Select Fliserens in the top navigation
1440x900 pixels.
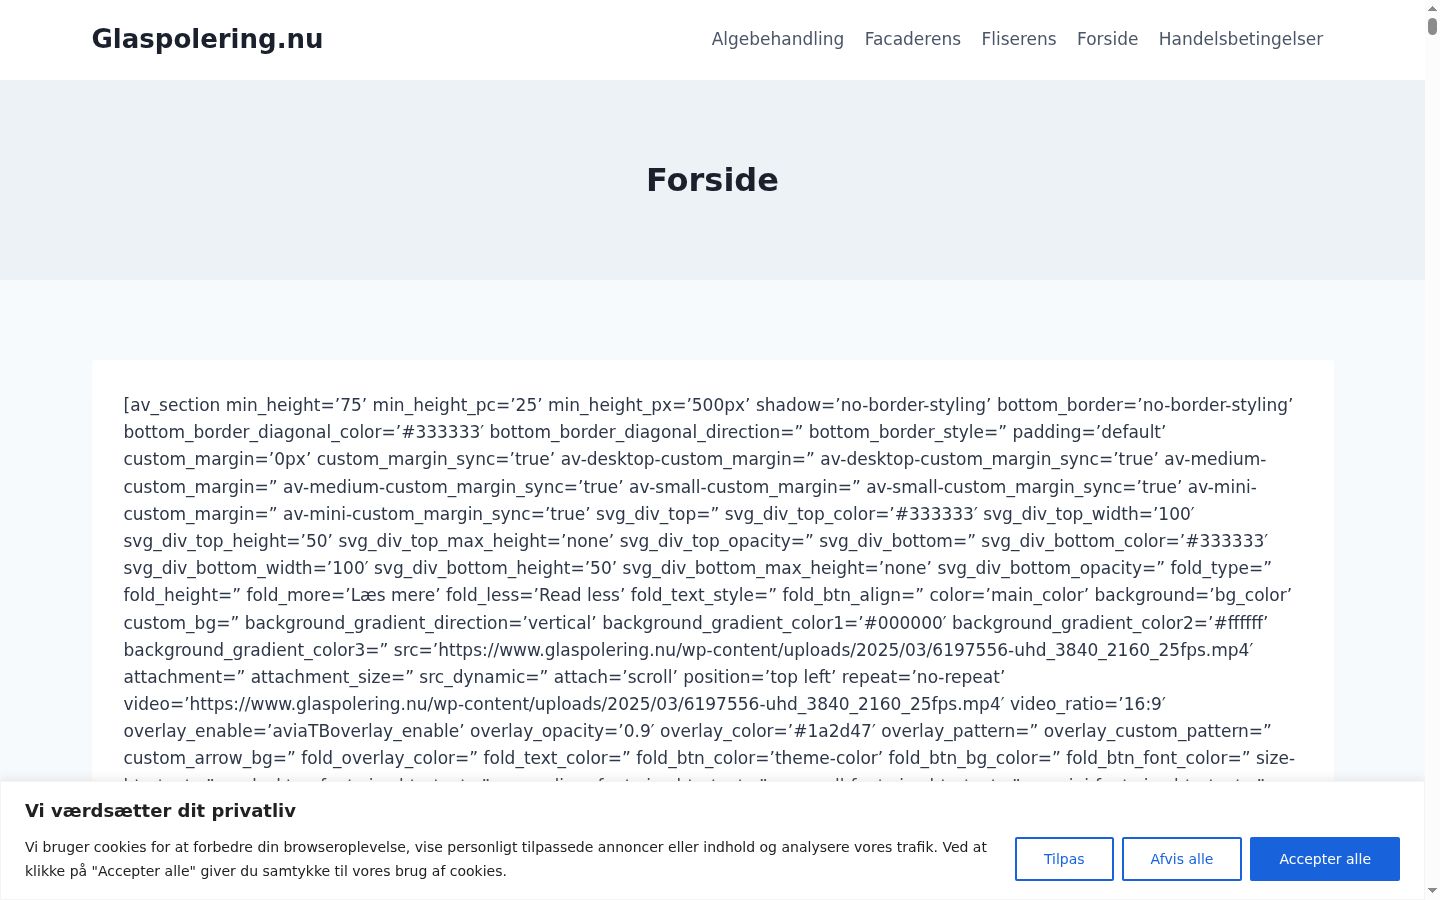(x=1018, y=39)
